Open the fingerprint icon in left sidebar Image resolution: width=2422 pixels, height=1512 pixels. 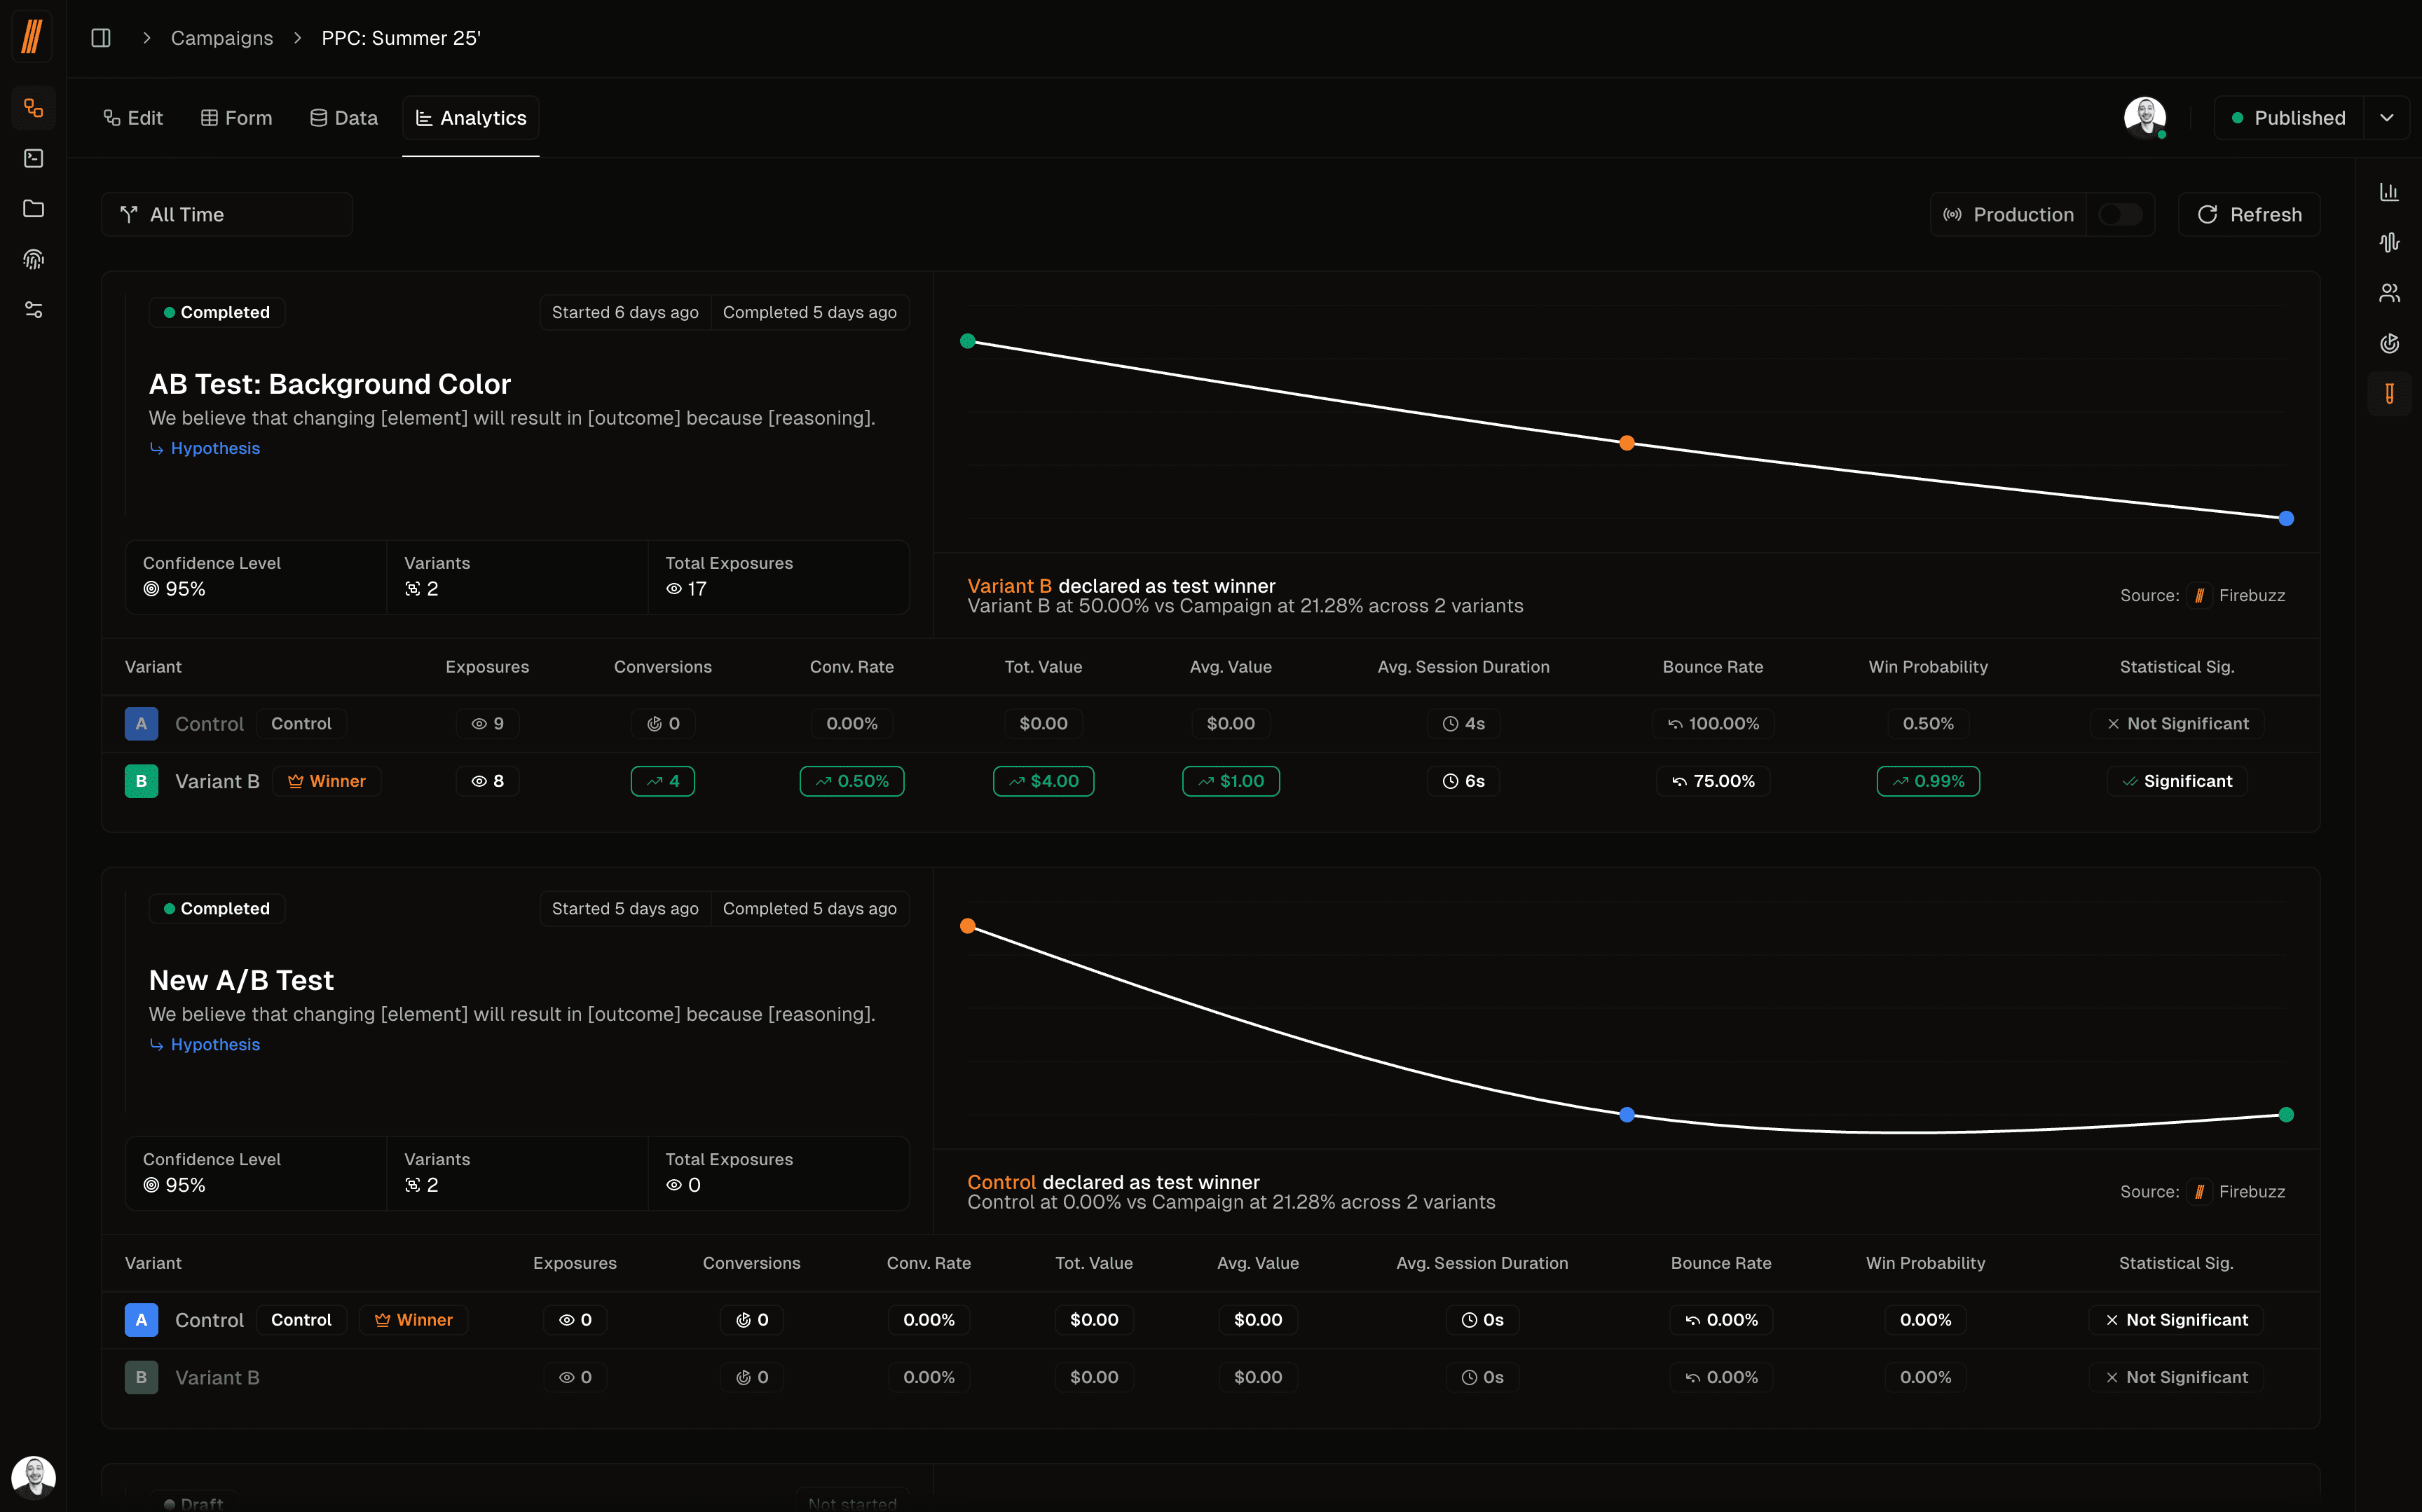point(33,259)
